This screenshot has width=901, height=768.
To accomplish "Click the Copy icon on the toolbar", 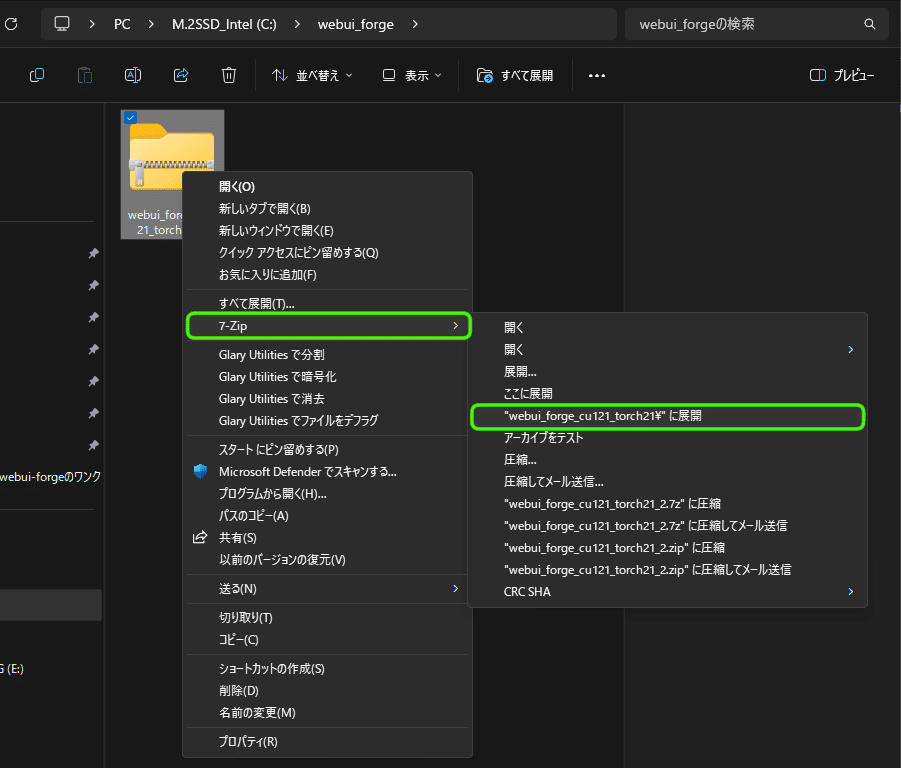I will point(36,75).
